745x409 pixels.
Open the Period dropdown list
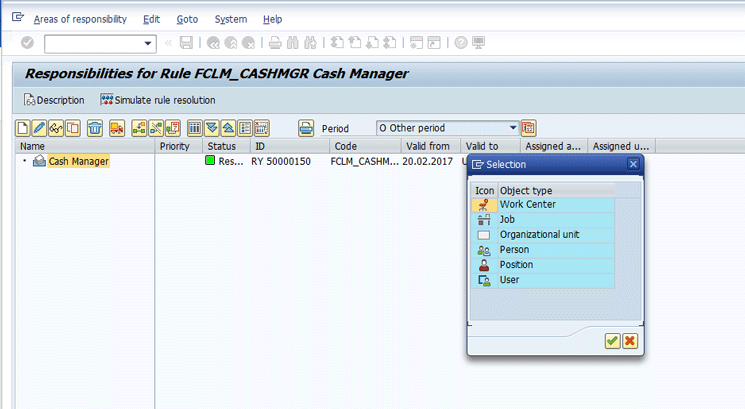click(x=514, y=128)
